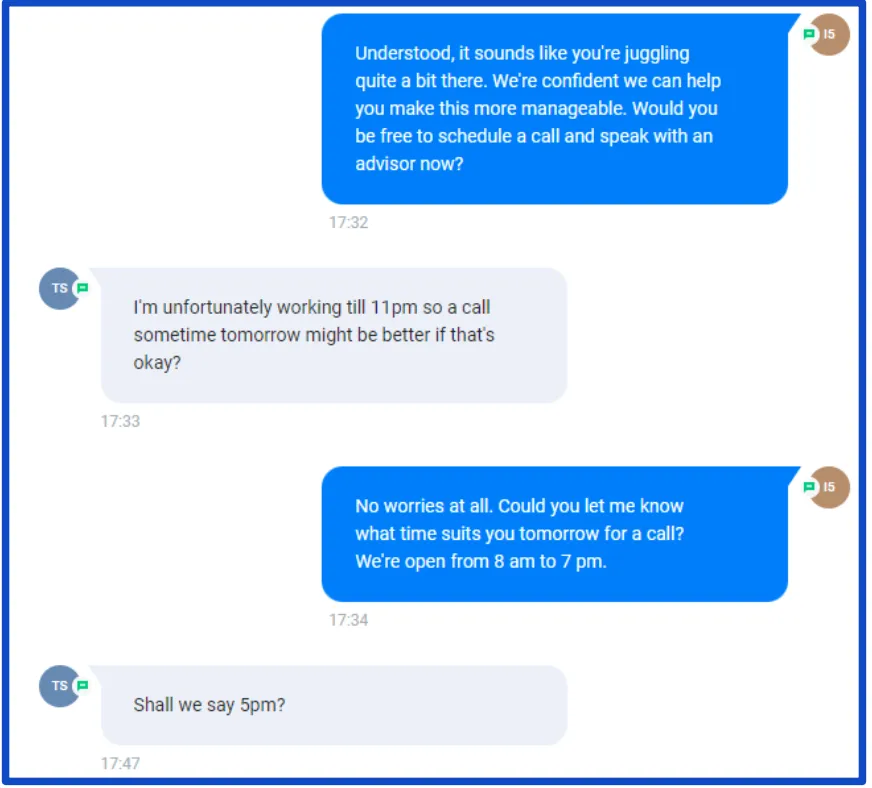Click green chat badge on top I5 avatar
Viewport: 872px width, 788px height.
coord(809,34)
